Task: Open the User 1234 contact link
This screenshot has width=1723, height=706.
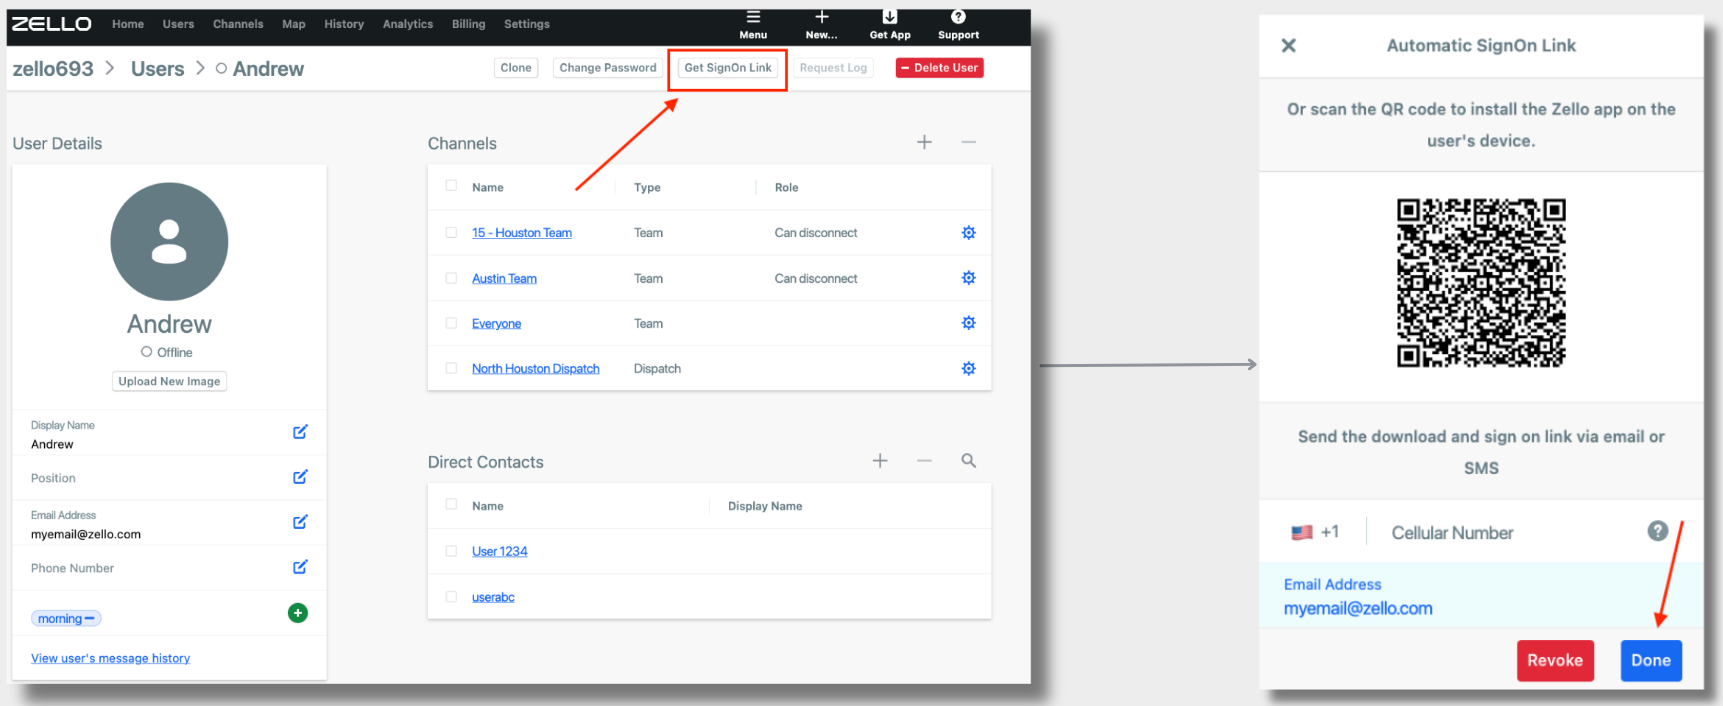Action: tap(499, 551)
